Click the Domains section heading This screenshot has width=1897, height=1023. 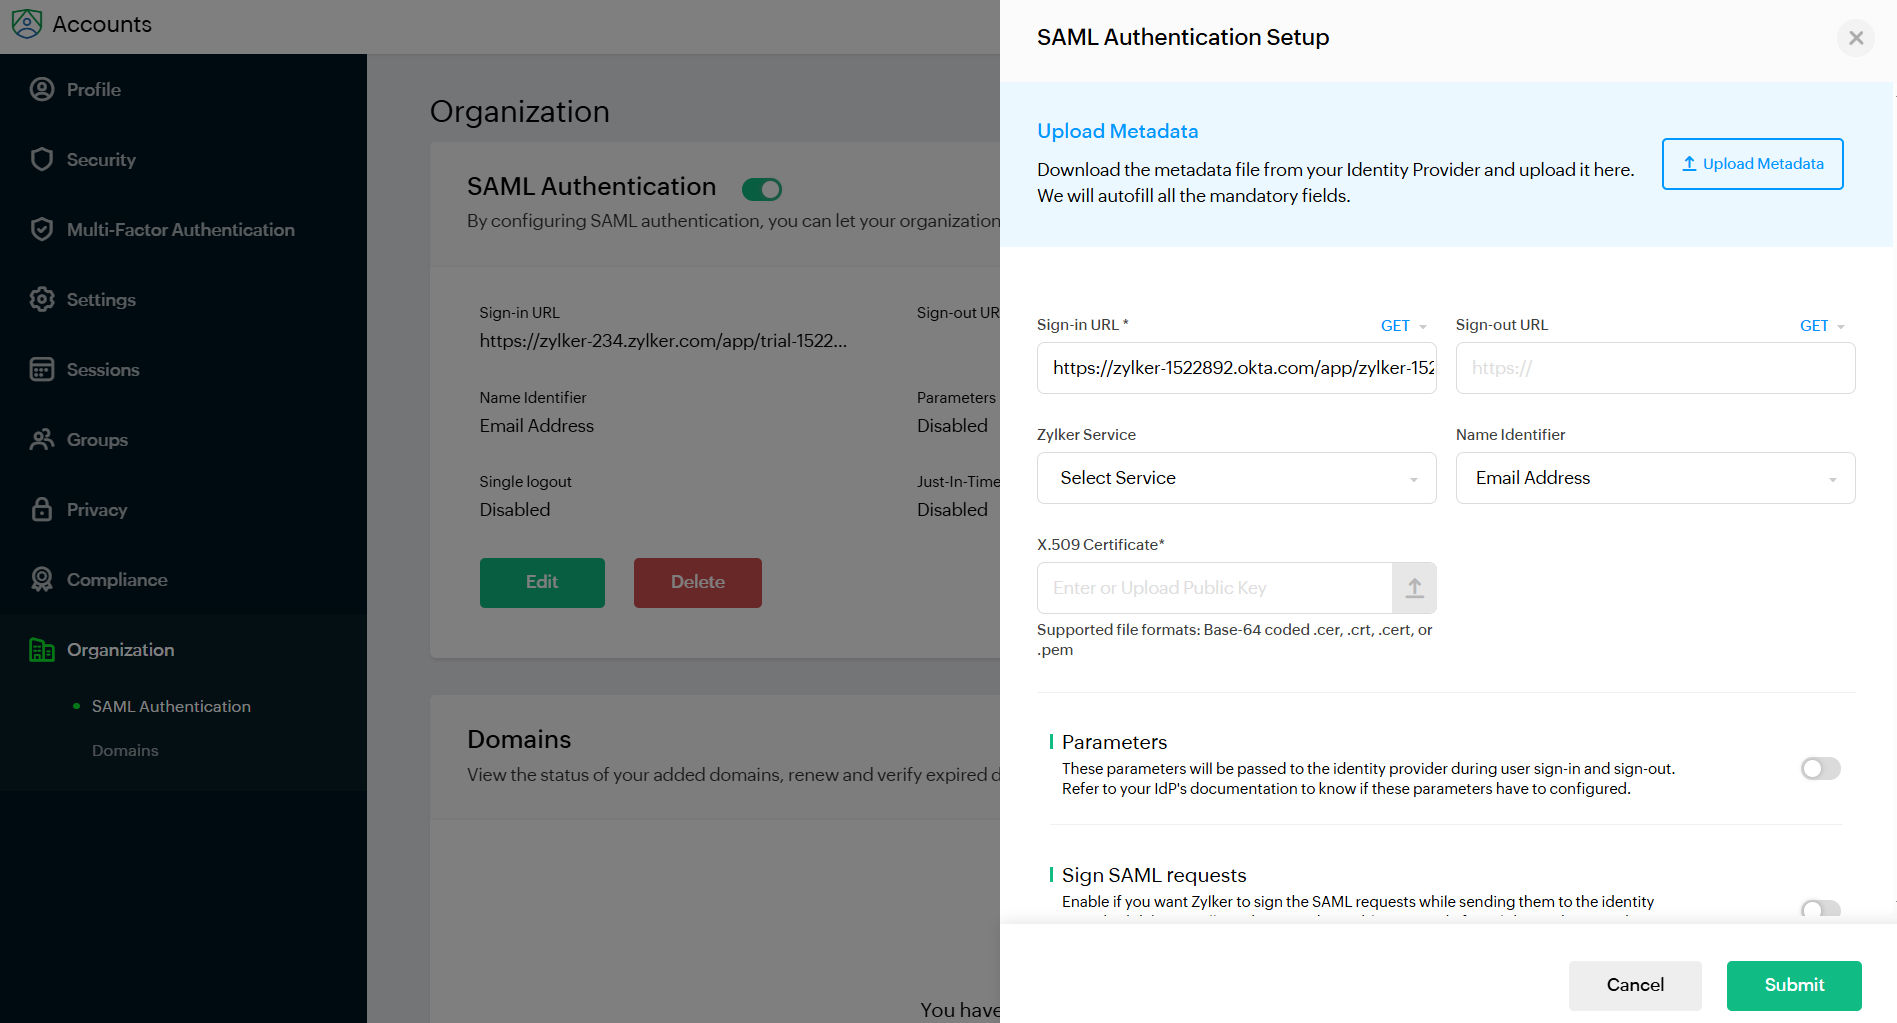click(x=519, y=739)
